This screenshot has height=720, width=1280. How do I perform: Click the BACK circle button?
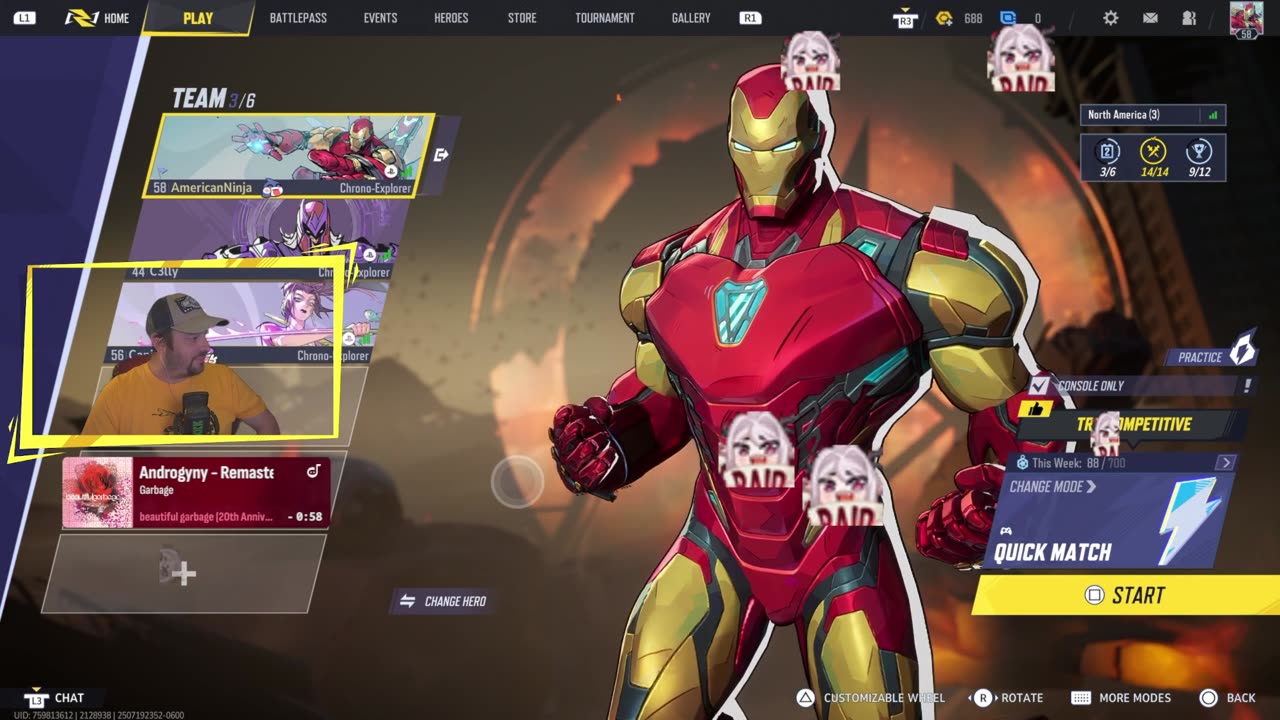(x=1227, y=698)
